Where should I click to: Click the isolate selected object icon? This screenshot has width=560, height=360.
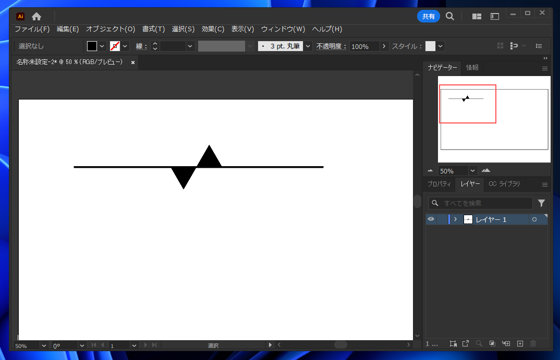coord(500,46)
